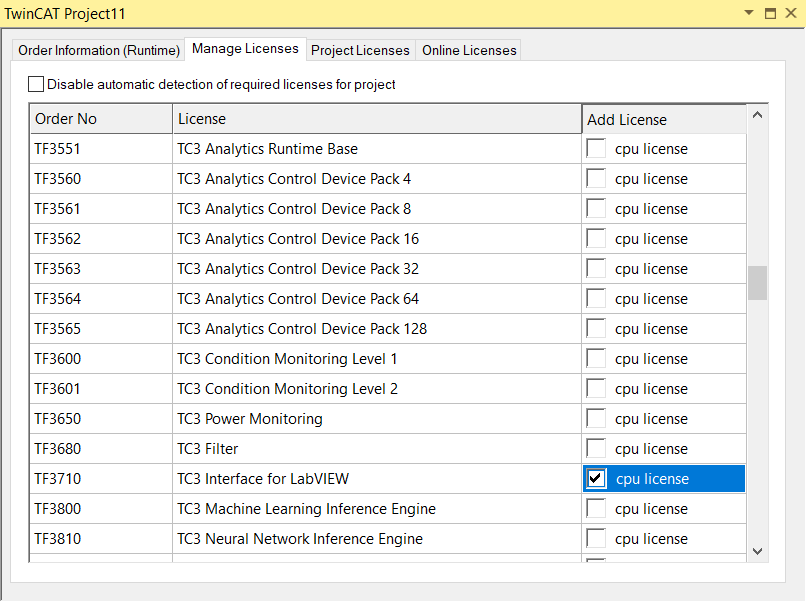Click TC3 Analytics Runtime Base text

[x=267, y=149]
